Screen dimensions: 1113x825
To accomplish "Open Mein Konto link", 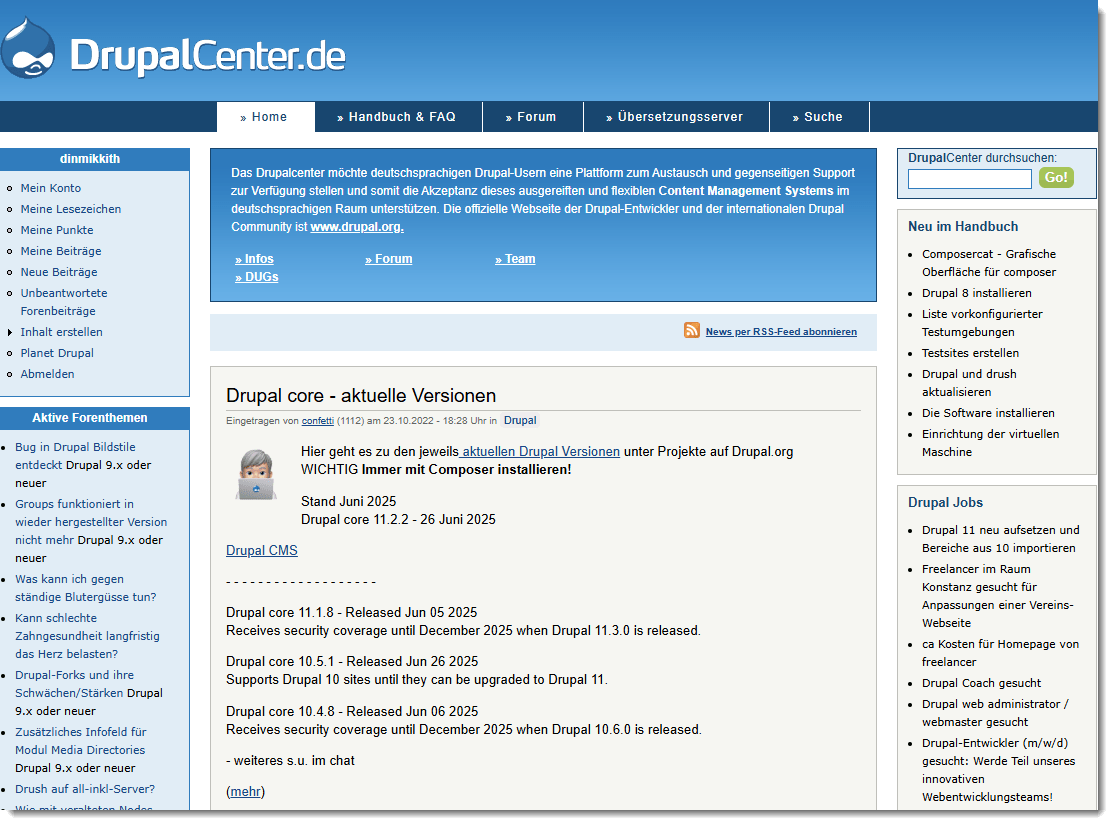I will pos(50,188).
